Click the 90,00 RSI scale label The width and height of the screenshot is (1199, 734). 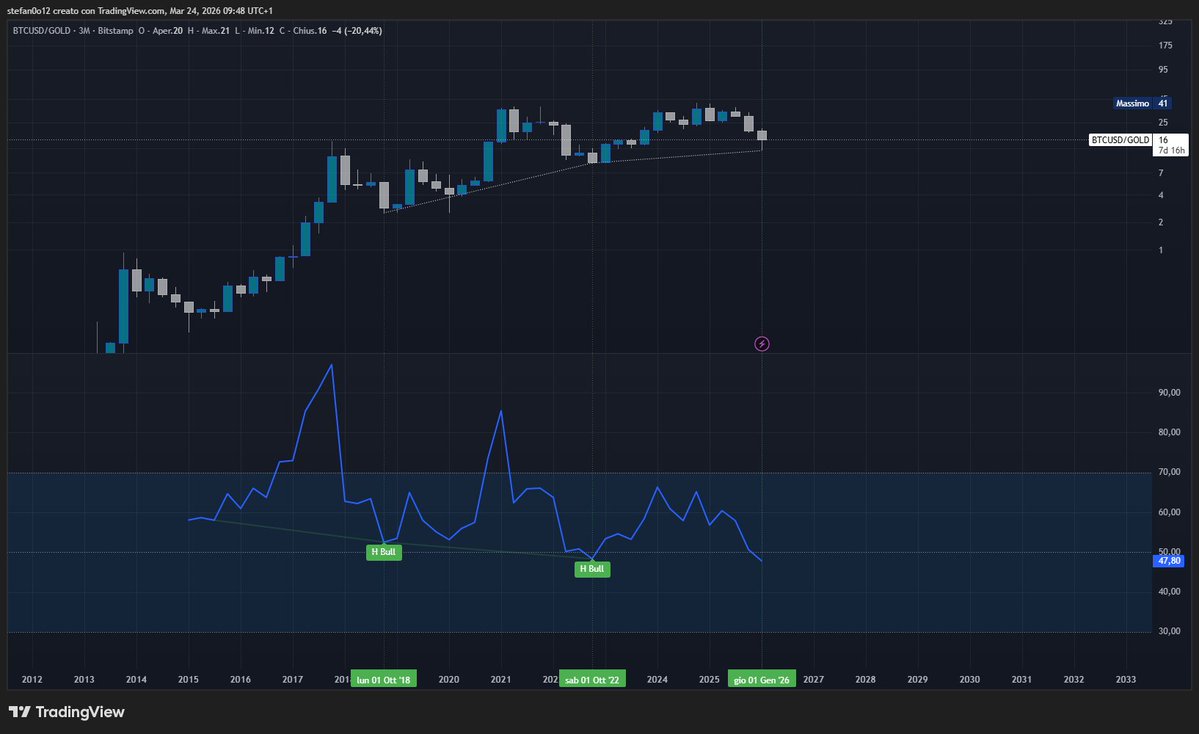(1169, 392)
